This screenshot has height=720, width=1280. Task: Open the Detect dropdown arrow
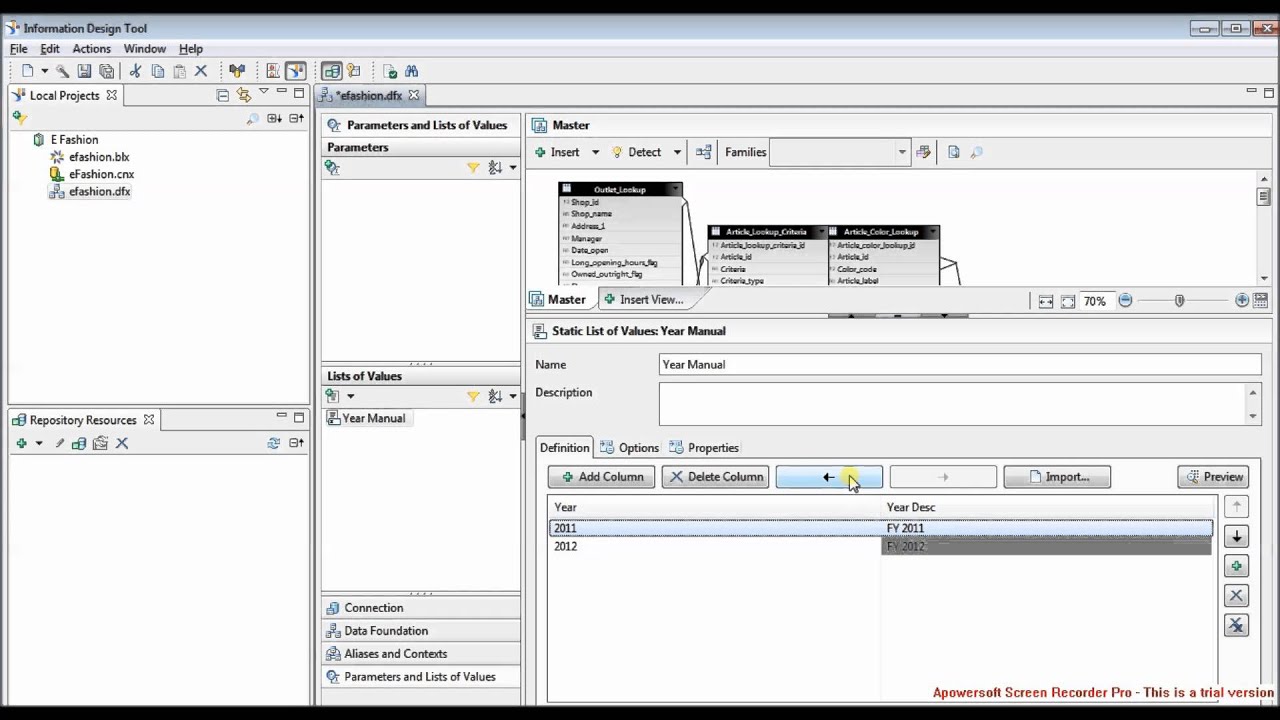pyautogui.click(x=677, y=152)
